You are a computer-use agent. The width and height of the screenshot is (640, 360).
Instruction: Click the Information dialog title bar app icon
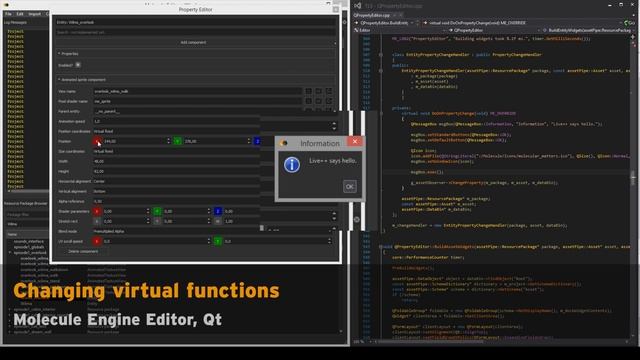[284, 143]
